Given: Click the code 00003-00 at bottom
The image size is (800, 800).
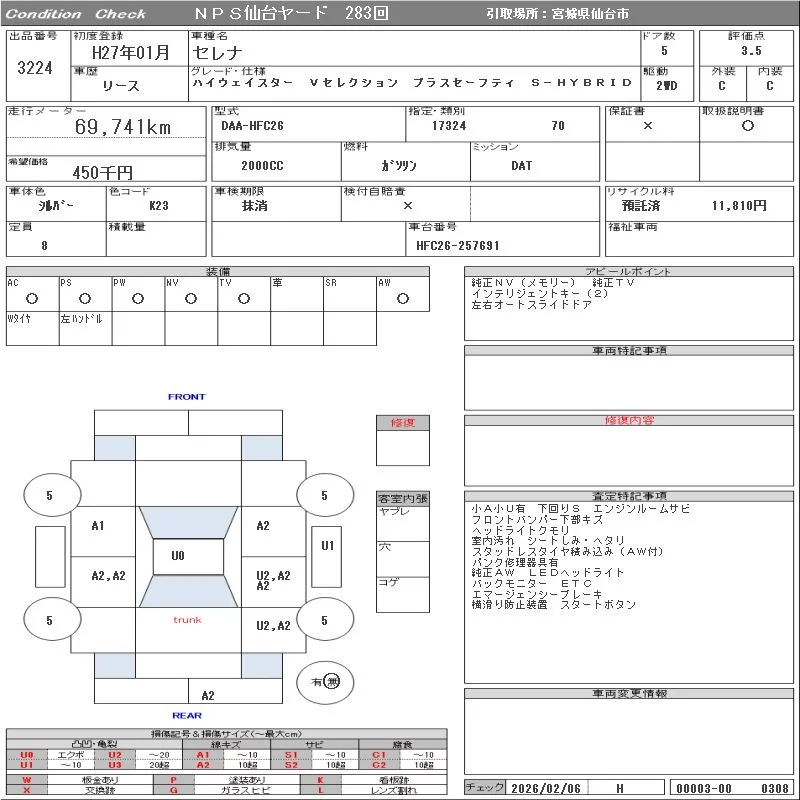Looking at the screenshot, I should [x=704, y=788].
